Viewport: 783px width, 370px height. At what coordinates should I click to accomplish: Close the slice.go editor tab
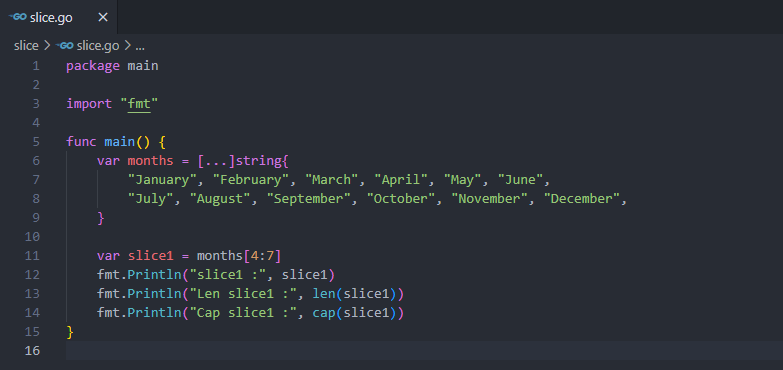103,17
